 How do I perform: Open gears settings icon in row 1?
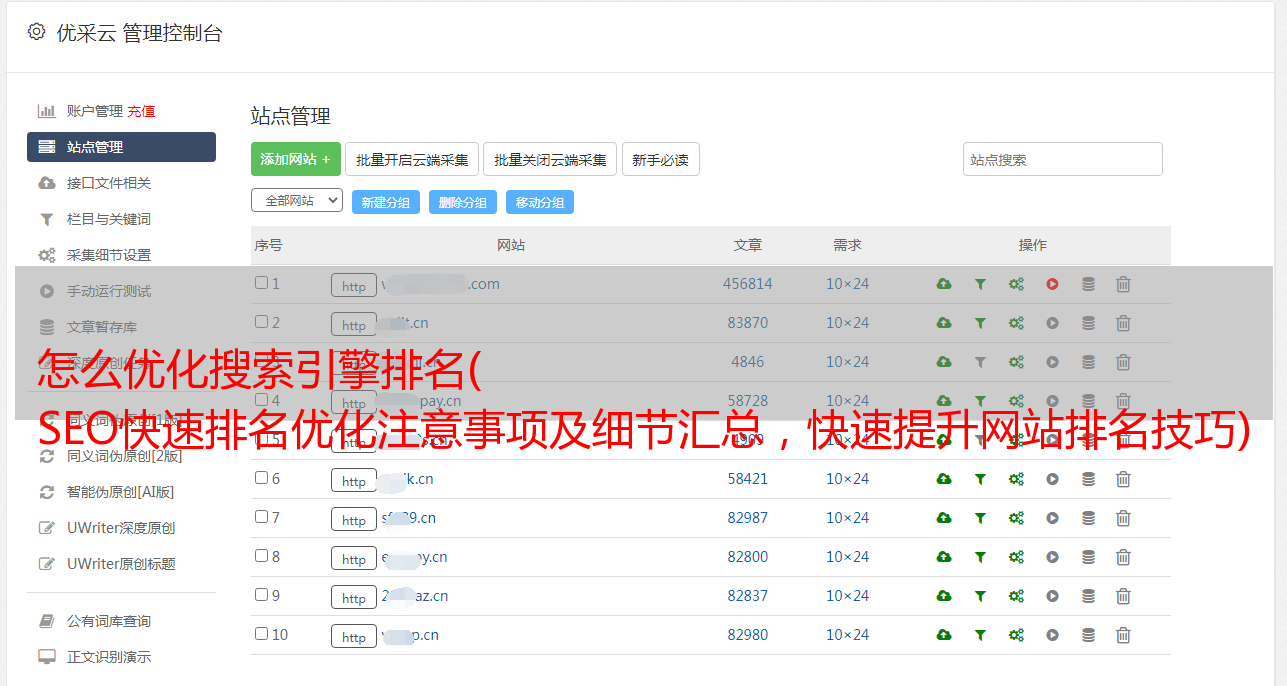[1016, 284]
